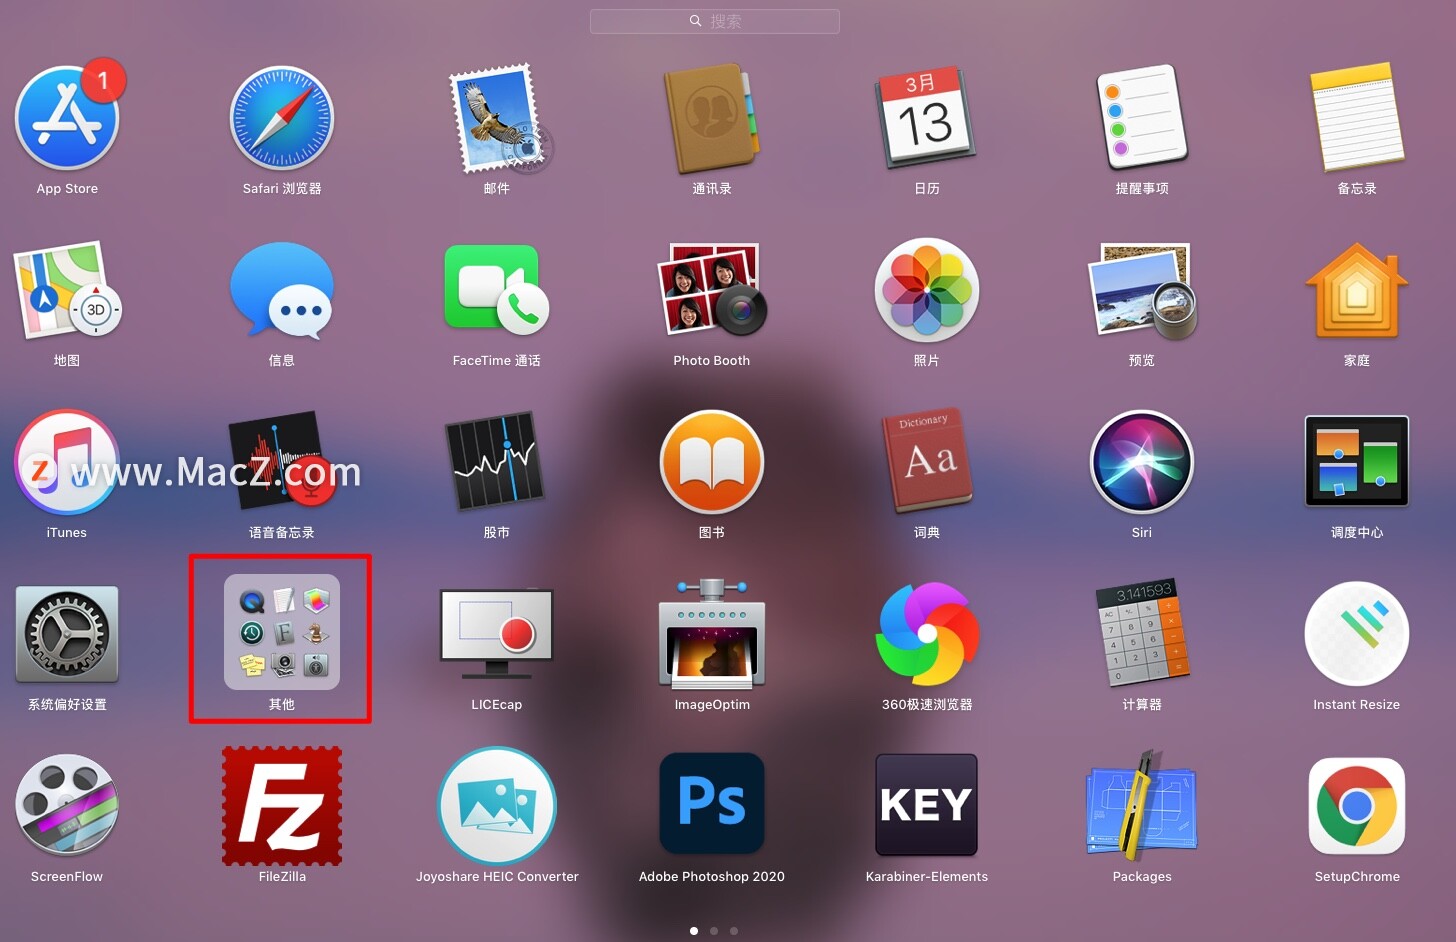1456x942 pixels.
Task: Launch 词典 dictionary
Action: [x=927, y=462]
